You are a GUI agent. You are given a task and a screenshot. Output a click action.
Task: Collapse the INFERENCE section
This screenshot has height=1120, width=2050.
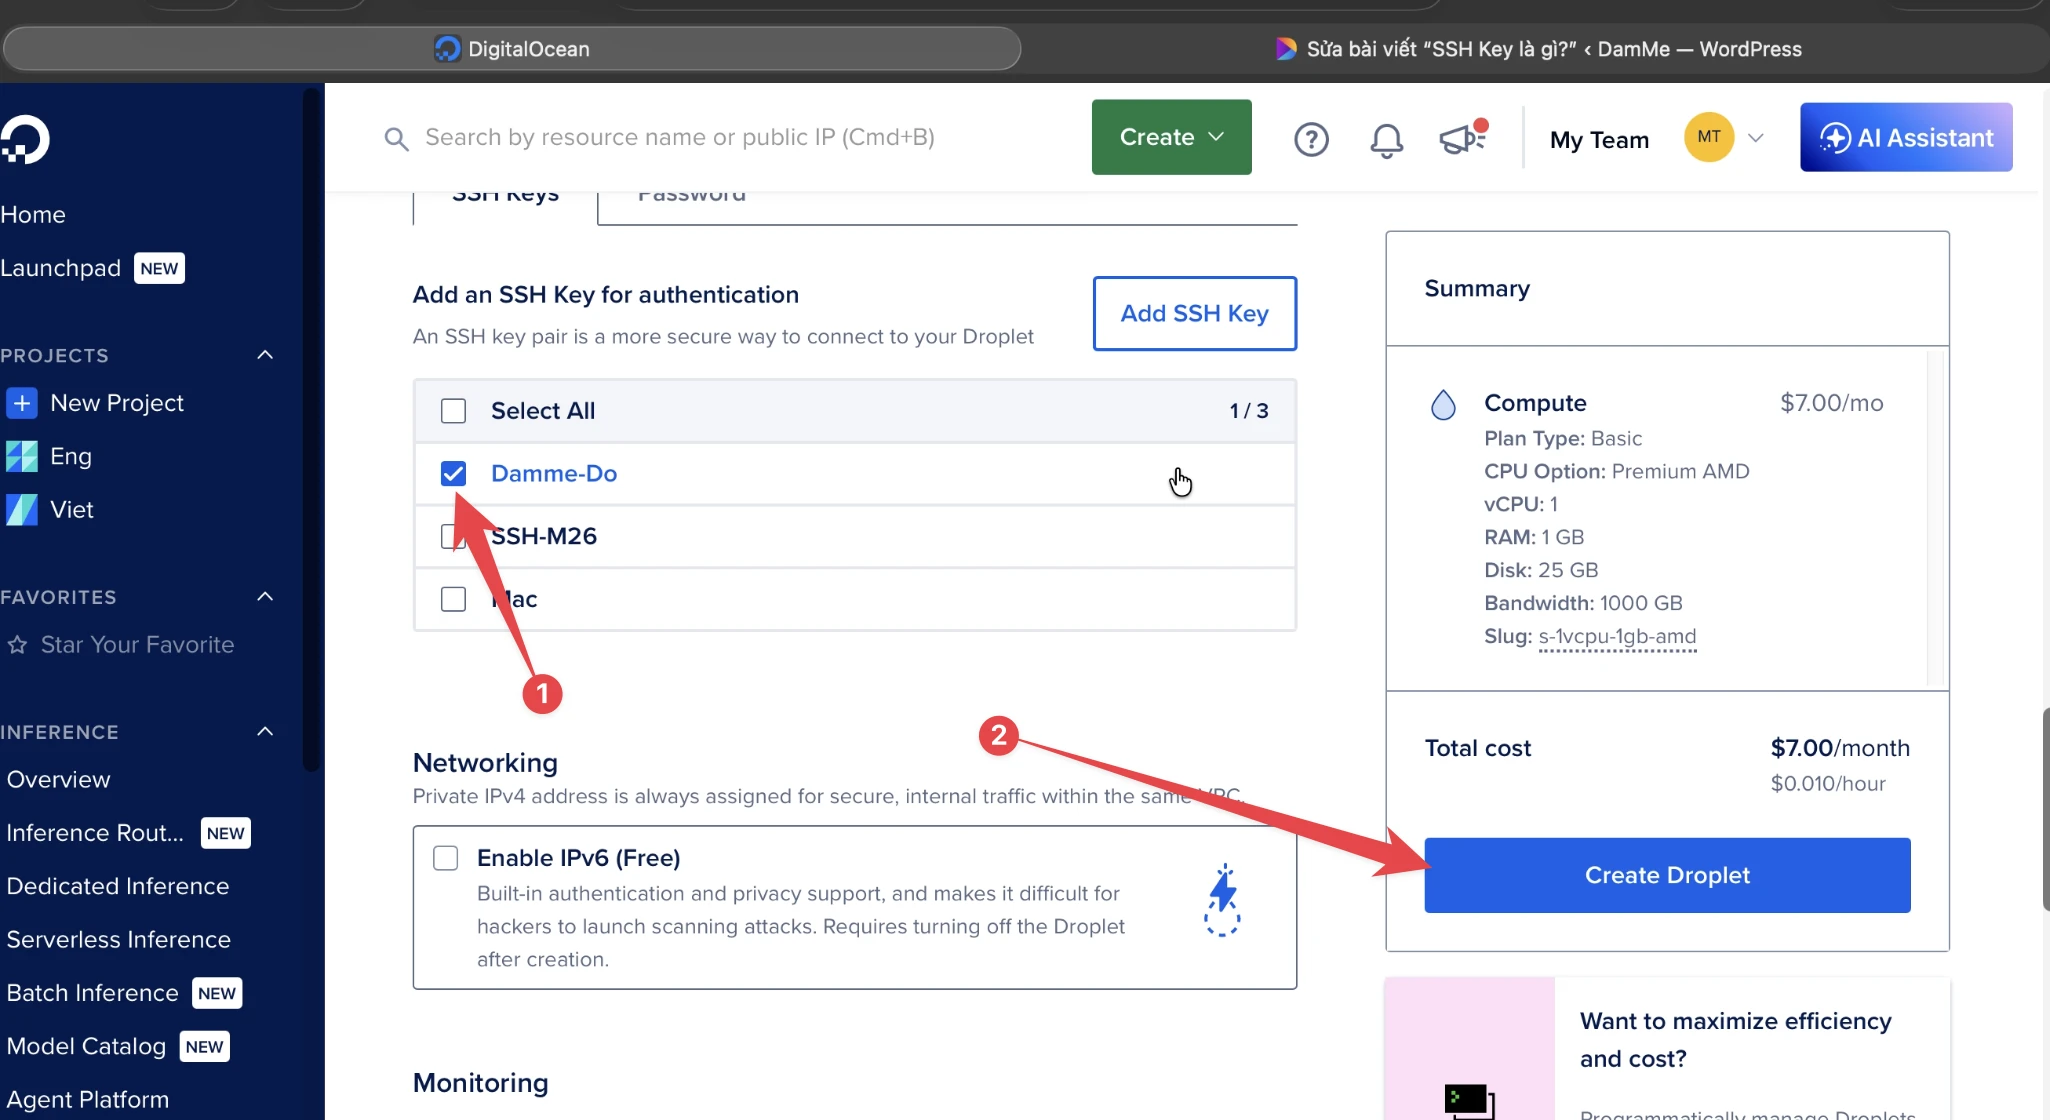pos(265,731)
